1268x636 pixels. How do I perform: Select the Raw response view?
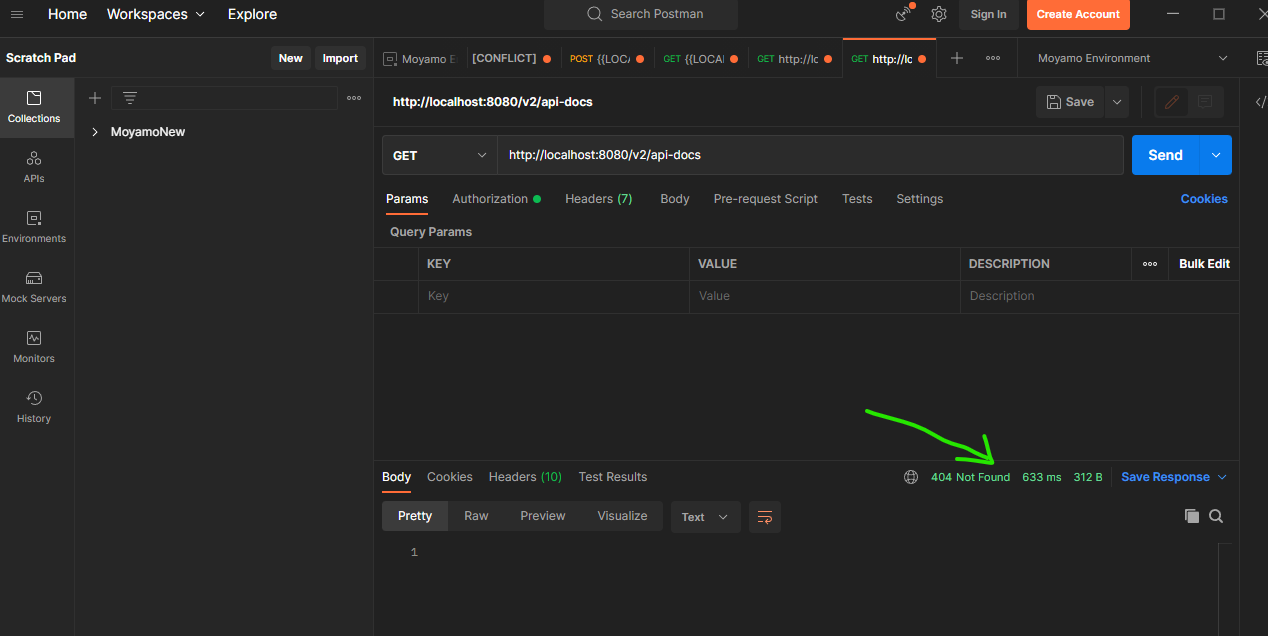pos(476,516)
